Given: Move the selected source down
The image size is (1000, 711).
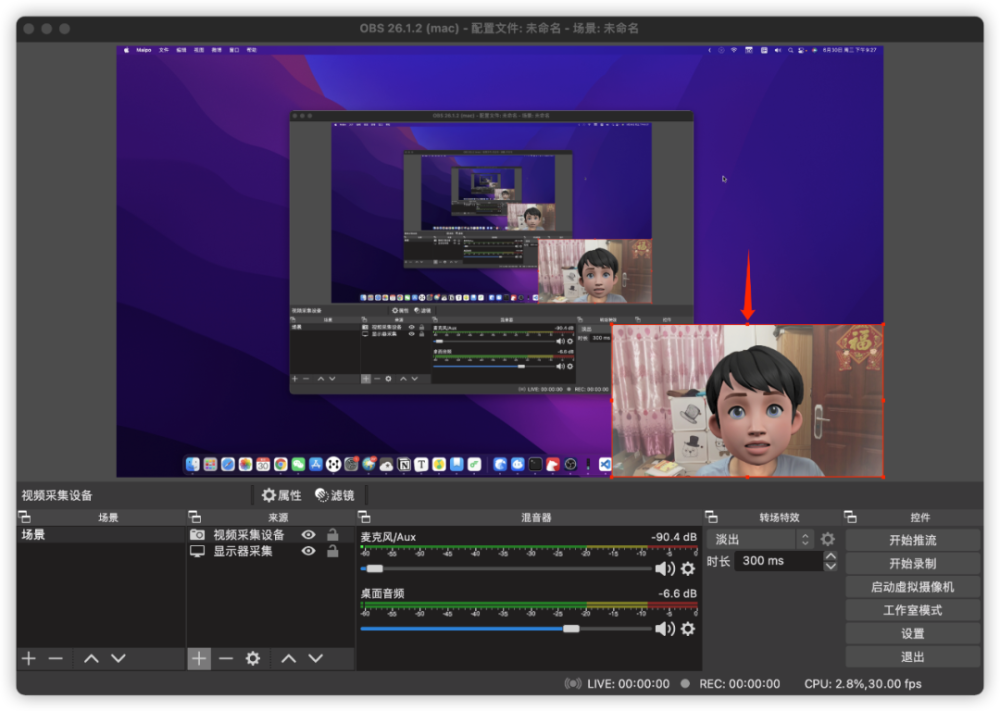Looking at the screenshot, I should [316, 659].
